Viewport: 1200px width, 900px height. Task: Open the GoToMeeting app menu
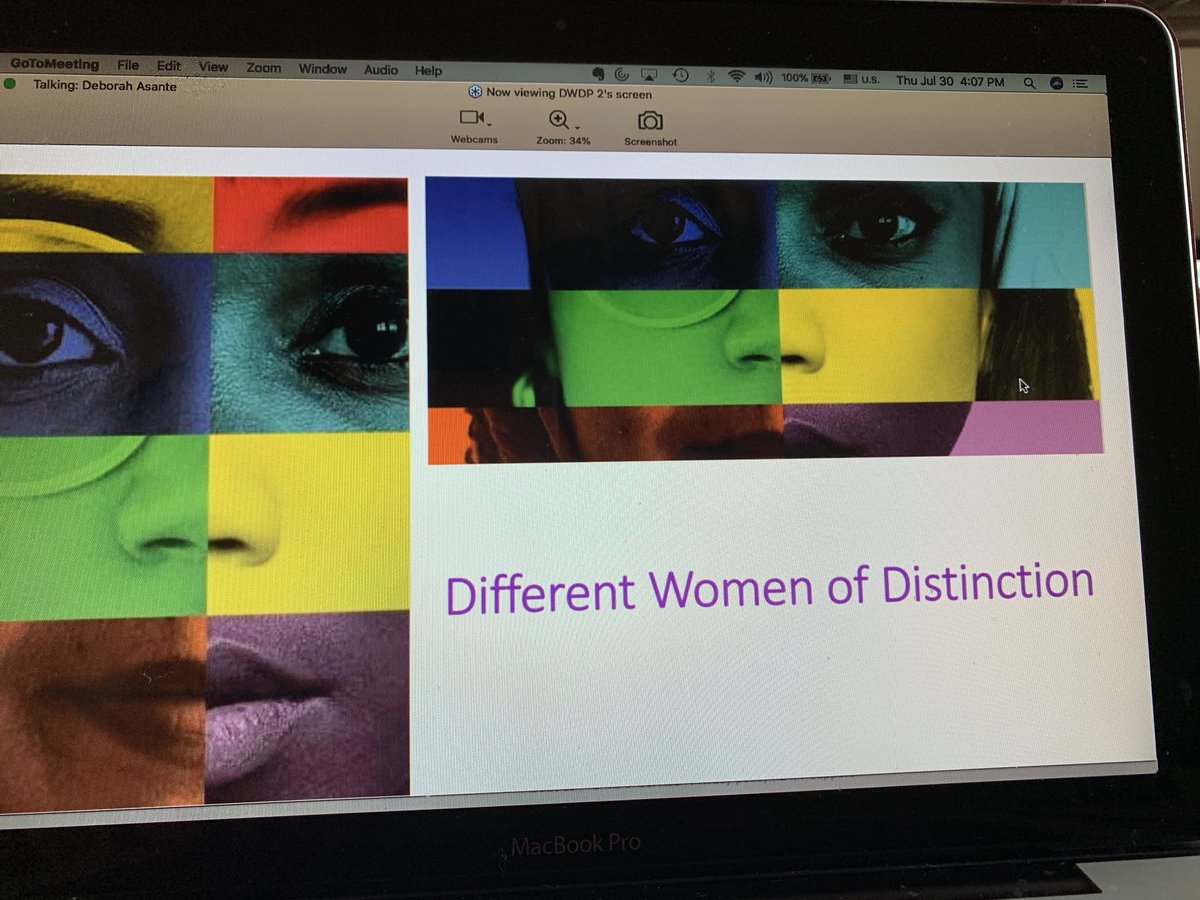coord(55,65)
